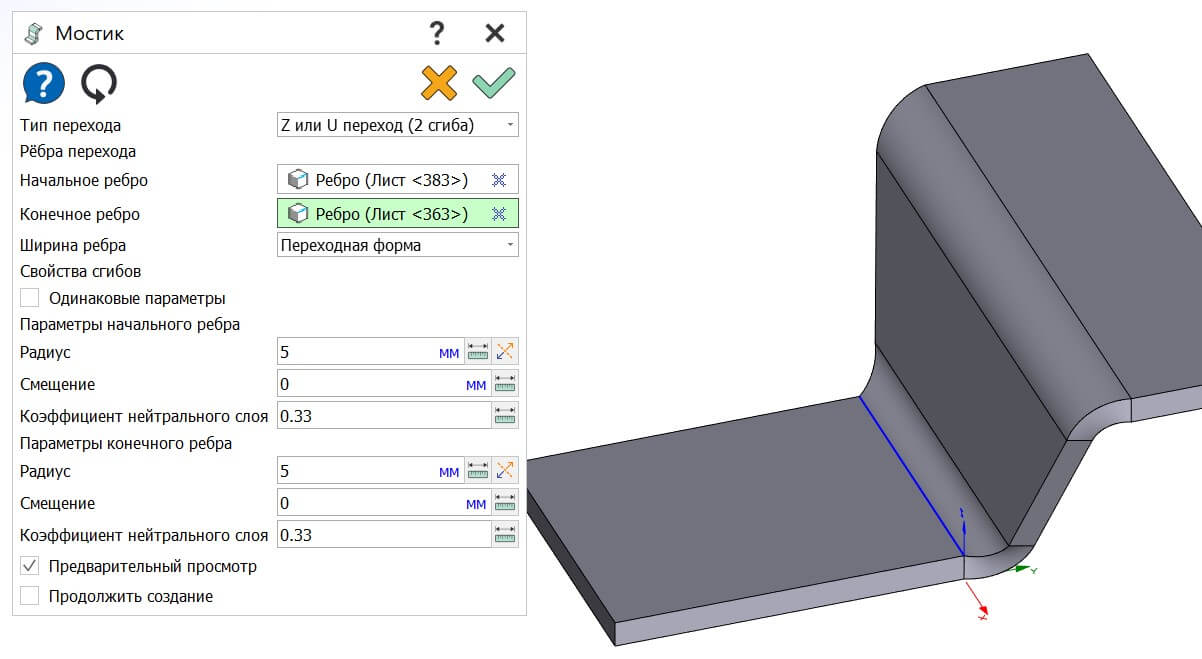Click orange radius type icon for start edge
Image resolution: width=1202 pixels, height=659 pixels.
pos(505,352)
